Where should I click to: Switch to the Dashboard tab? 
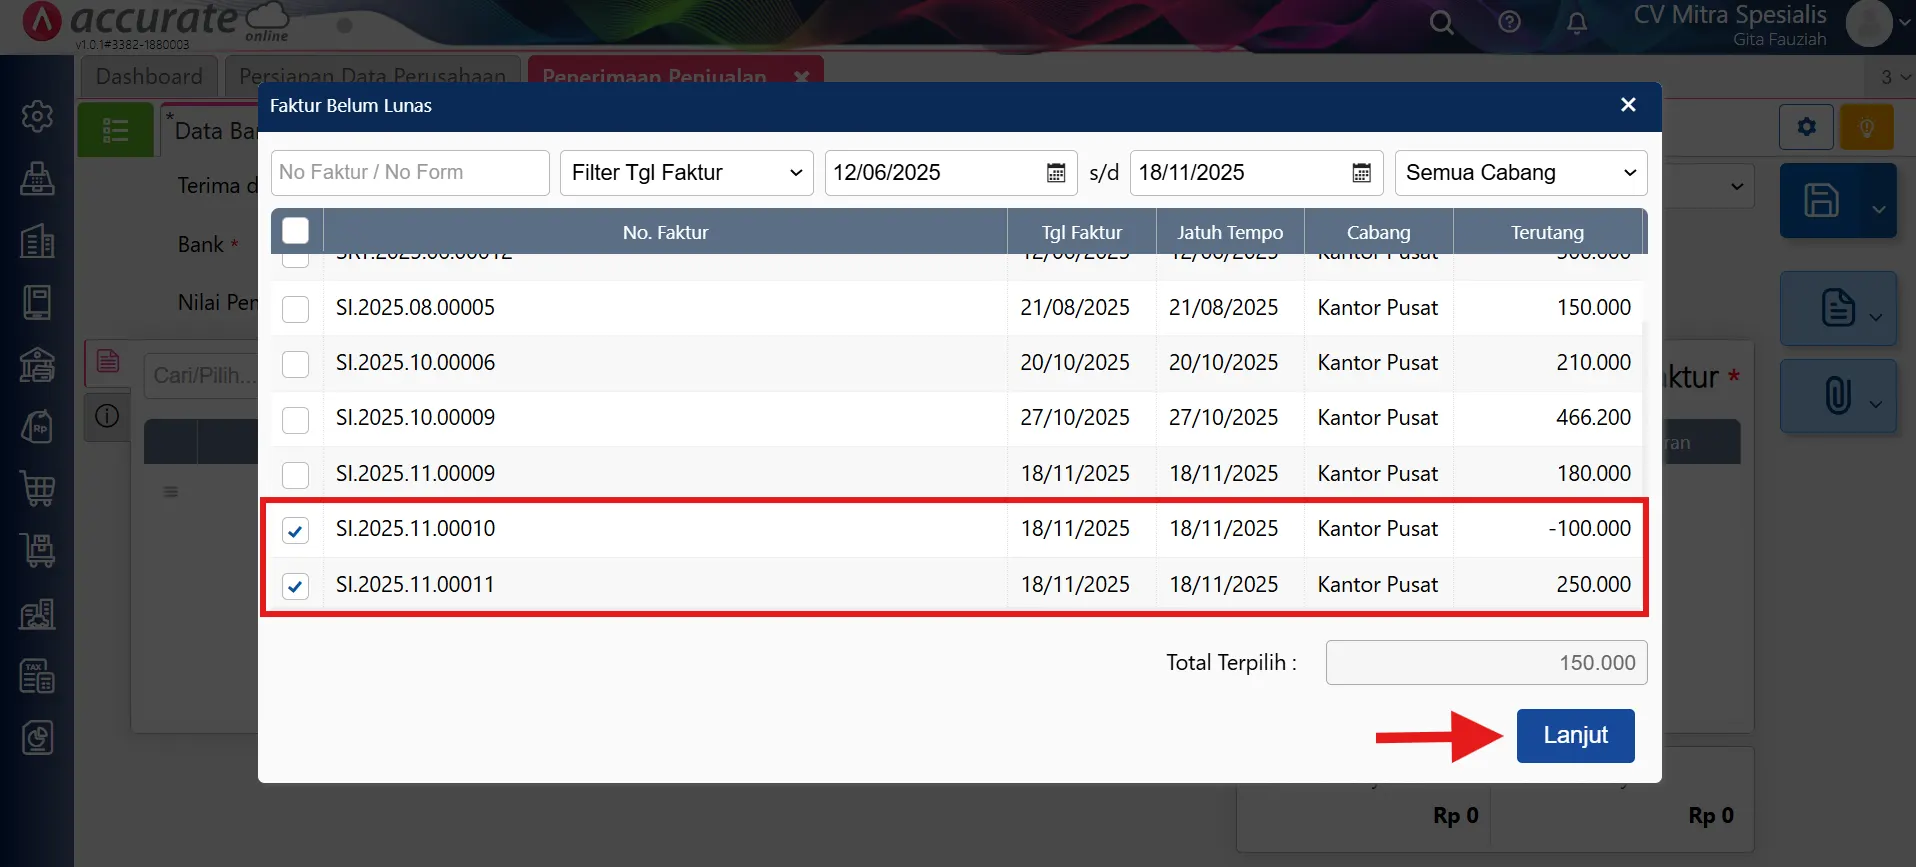149,76
